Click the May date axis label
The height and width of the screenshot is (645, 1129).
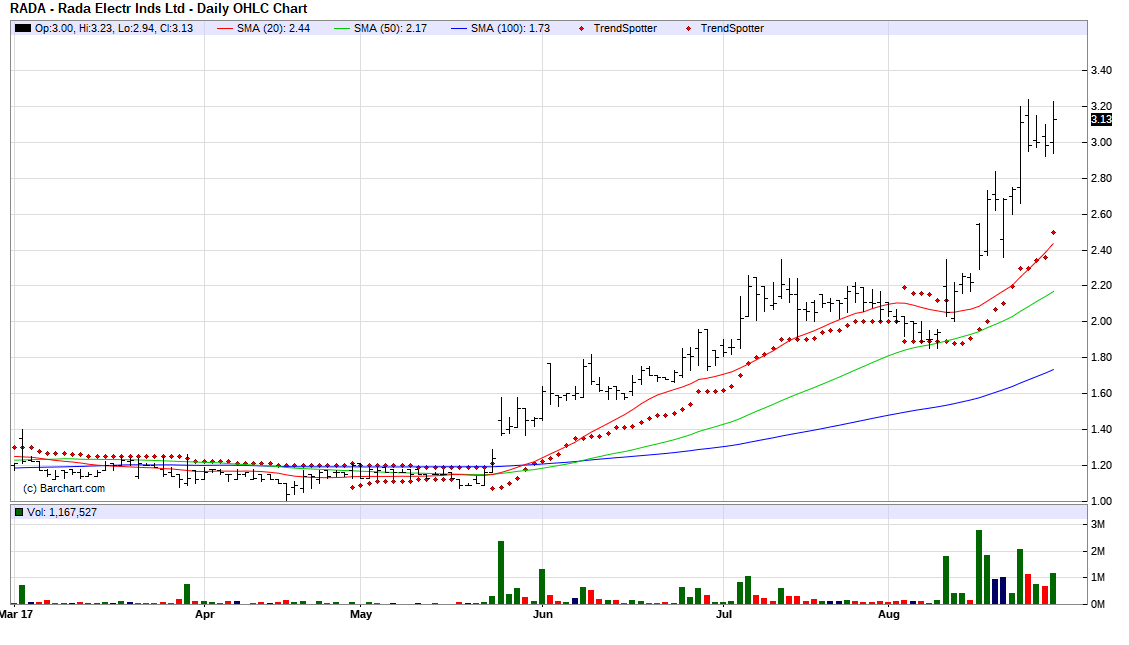click(x=361, y=615)
